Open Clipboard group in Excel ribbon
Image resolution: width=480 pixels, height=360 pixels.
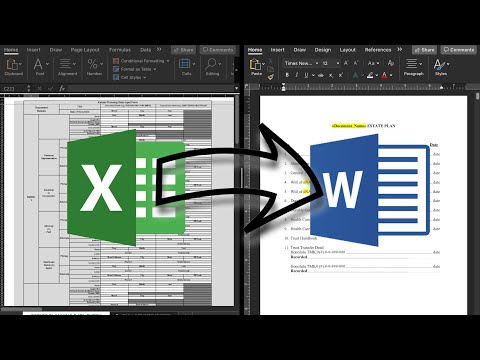[14, 67]
